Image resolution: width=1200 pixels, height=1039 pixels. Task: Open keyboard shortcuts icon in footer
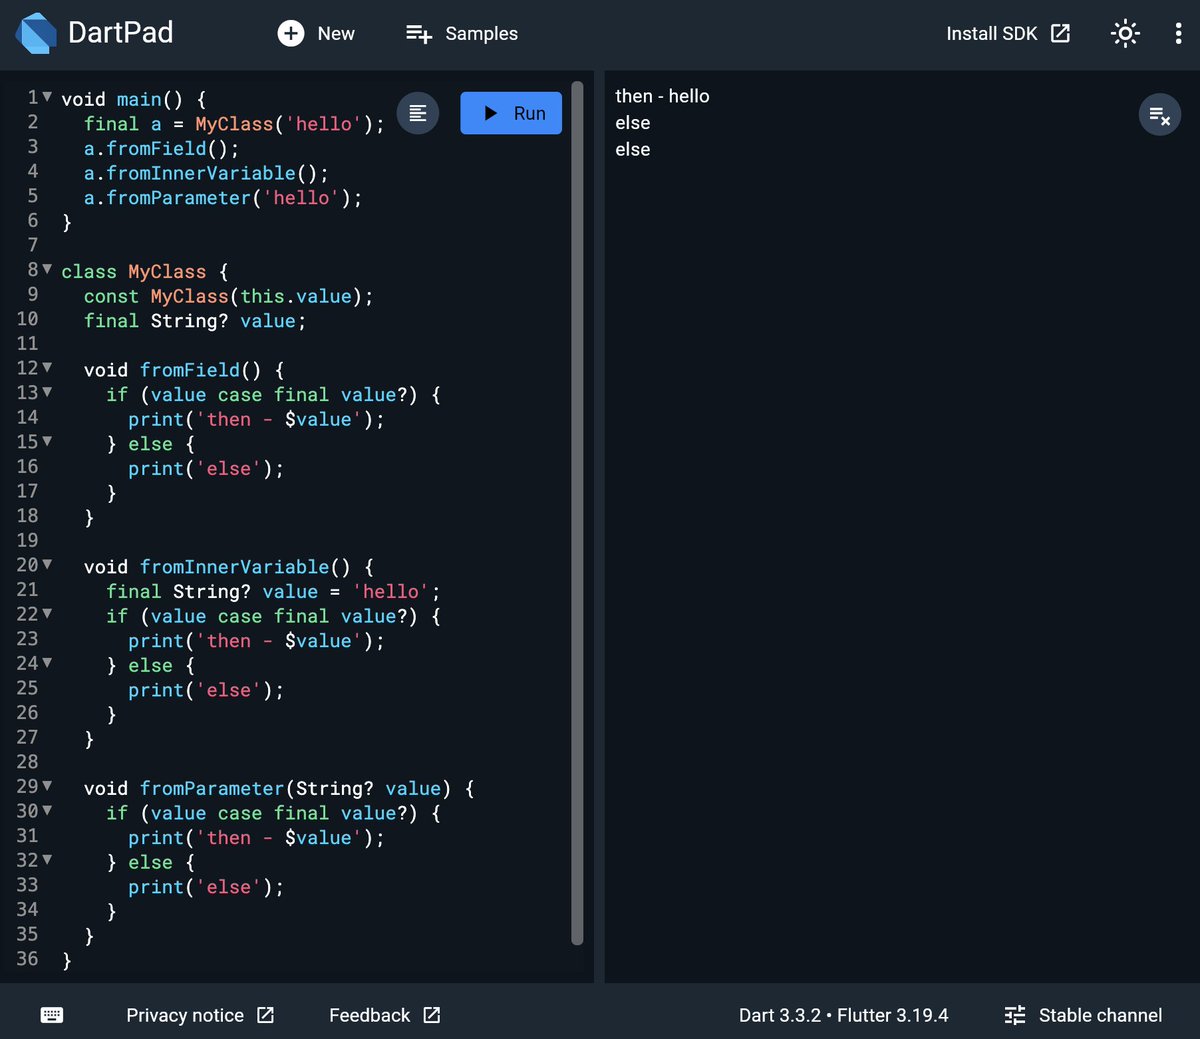tap(52, 1015)
